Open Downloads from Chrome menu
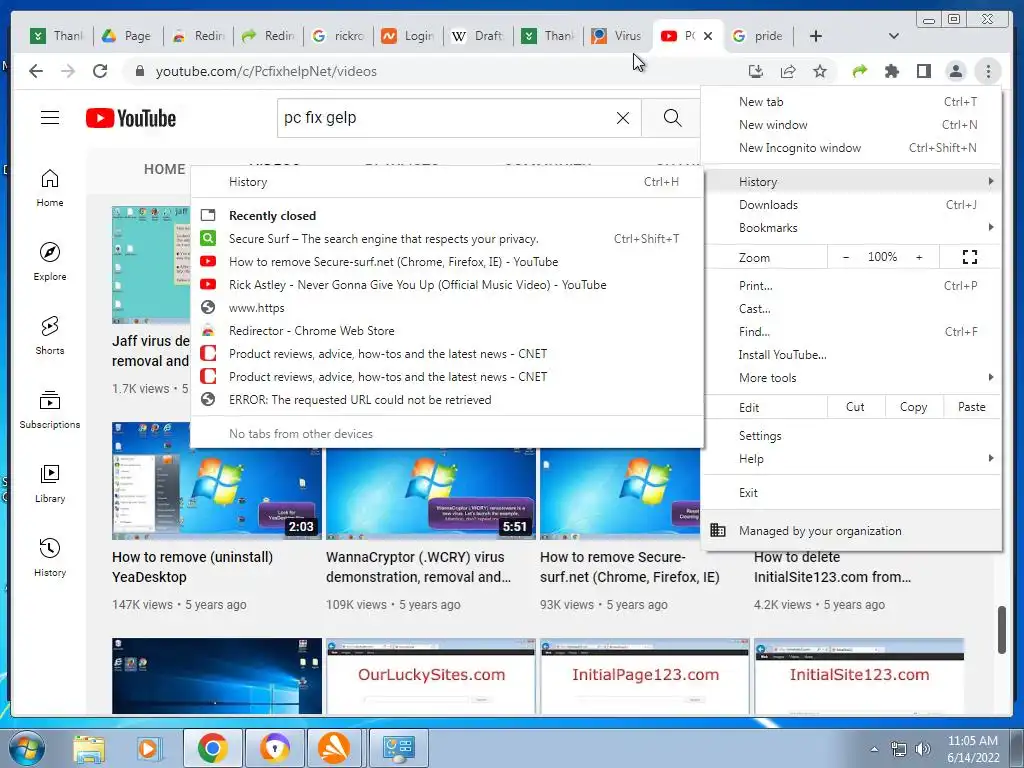This screenshot has height=768, width=1024. click(852, 205)
